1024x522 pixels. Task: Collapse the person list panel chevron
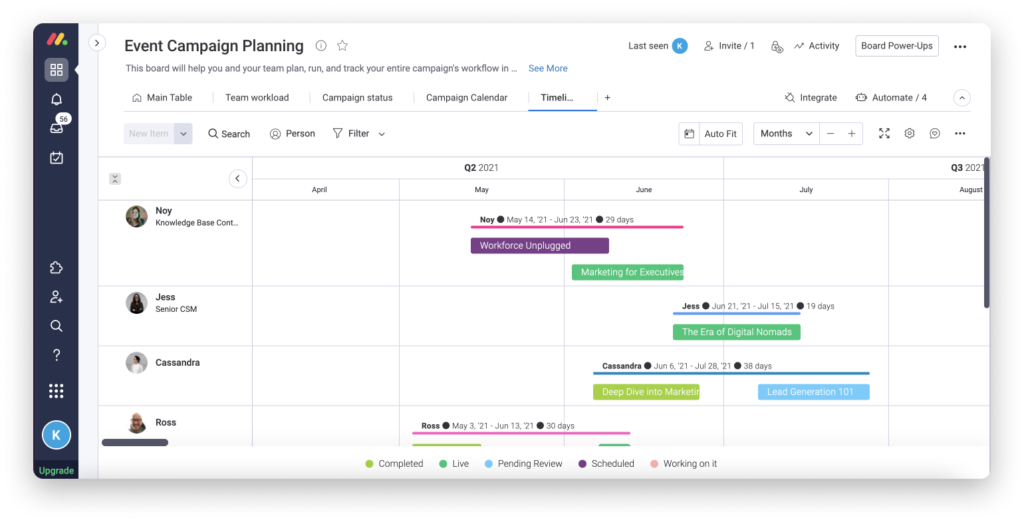point(237,179)
